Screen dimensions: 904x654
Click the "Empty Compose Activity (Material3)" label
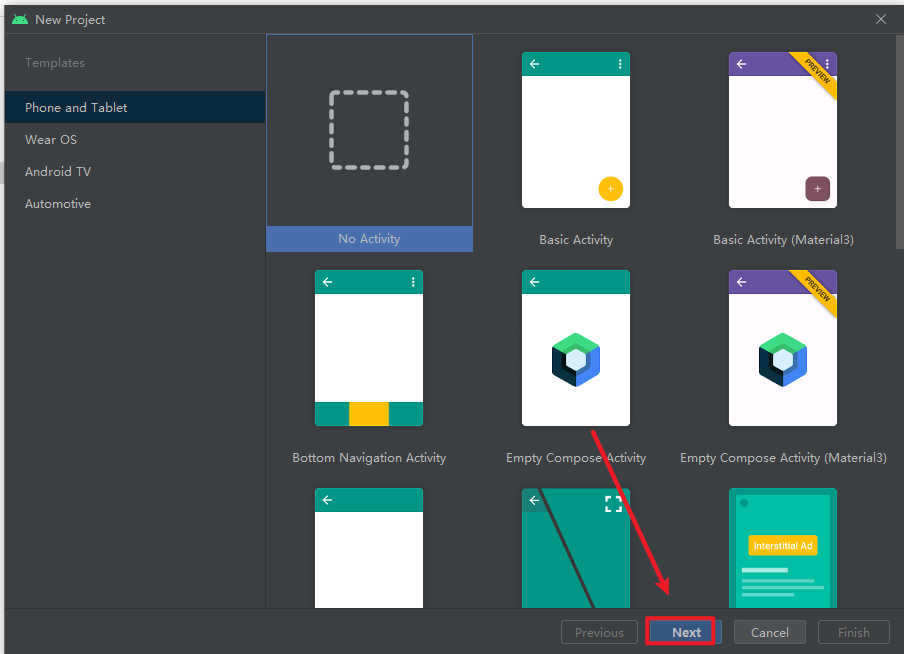click(783, 458)
